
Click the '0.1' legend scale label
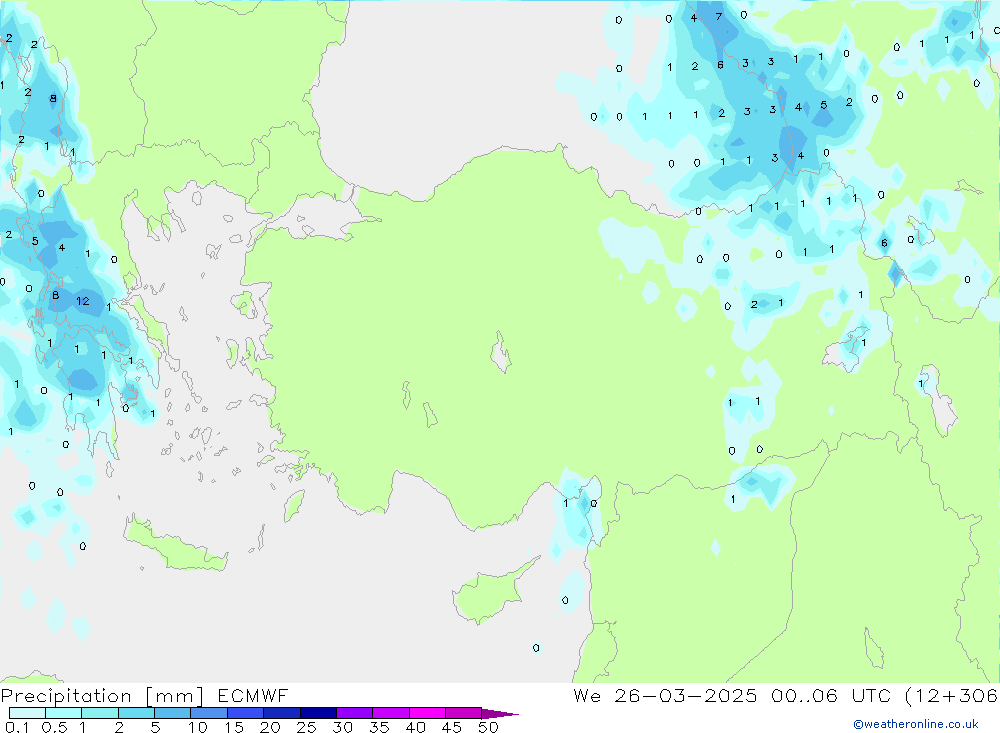tap(17, 727)
